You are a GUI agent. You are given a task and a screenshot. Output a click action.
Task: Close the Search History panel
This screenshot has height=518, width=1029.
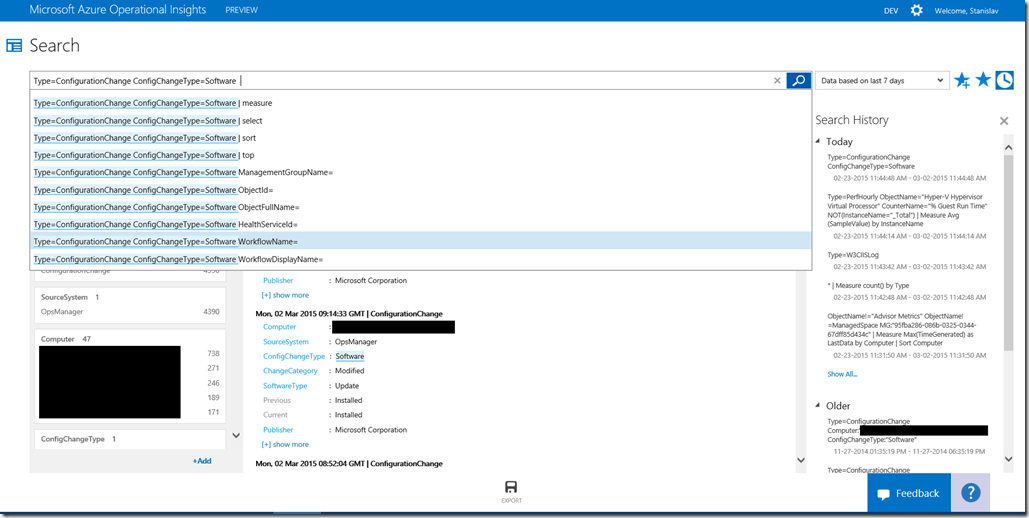pyautogui.click(x=1004, y=121)
